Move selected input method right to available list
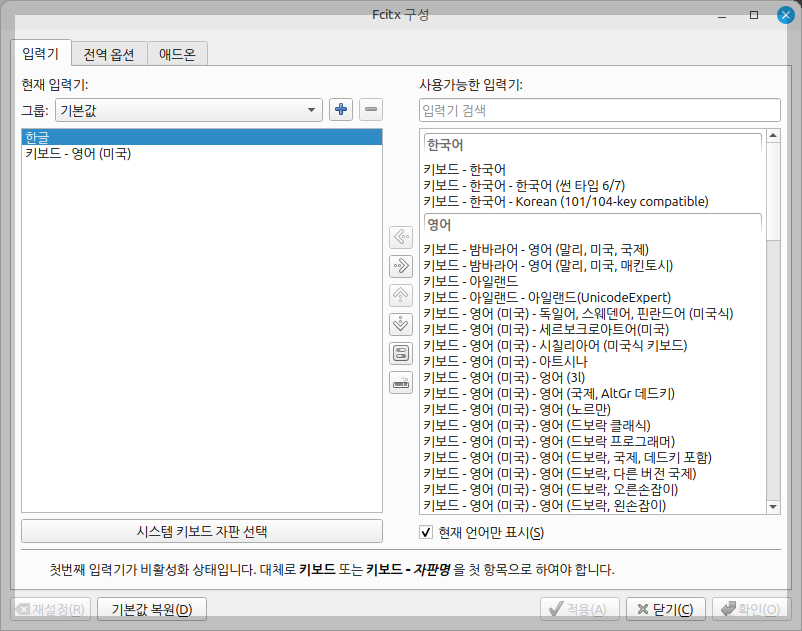802x631 pixels. (401, 266)
